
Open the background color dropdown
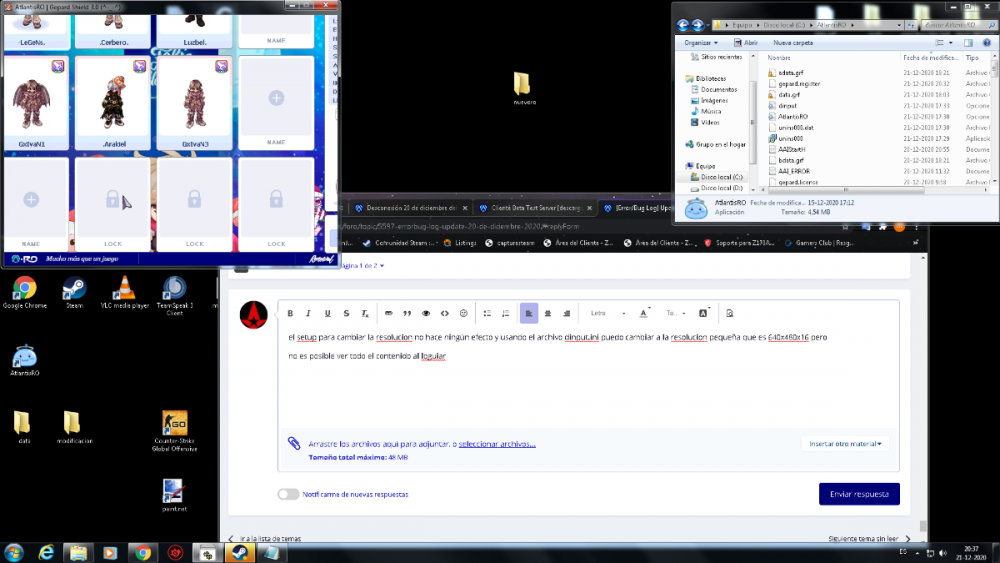[x=704, y=313]
